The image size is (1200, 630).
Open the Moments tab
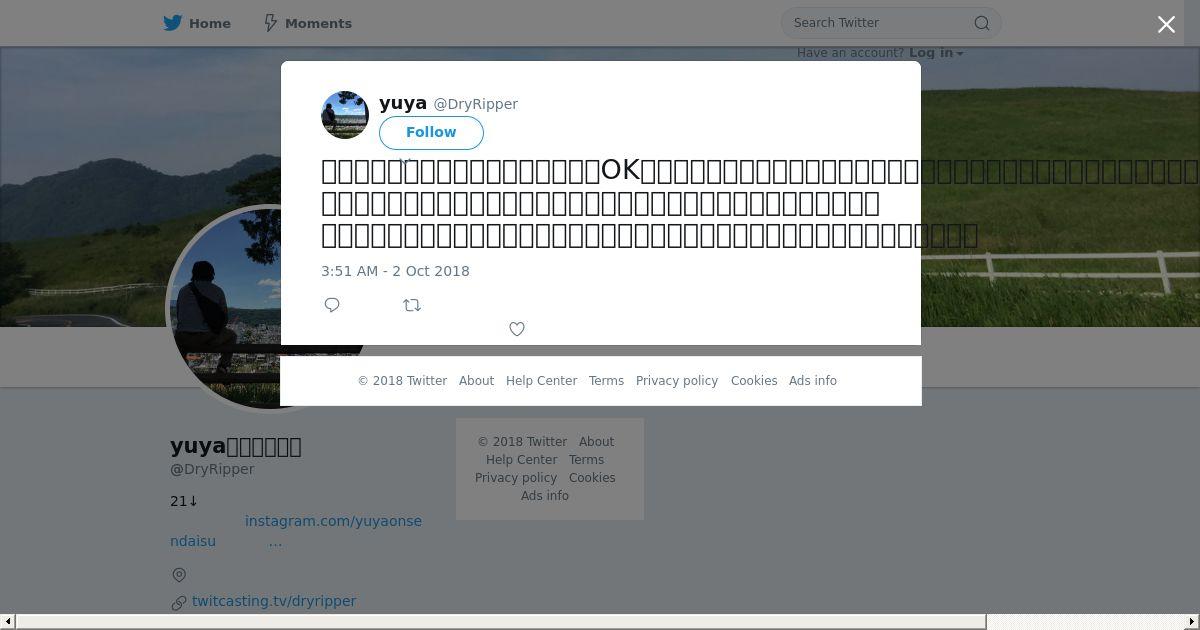307,23
